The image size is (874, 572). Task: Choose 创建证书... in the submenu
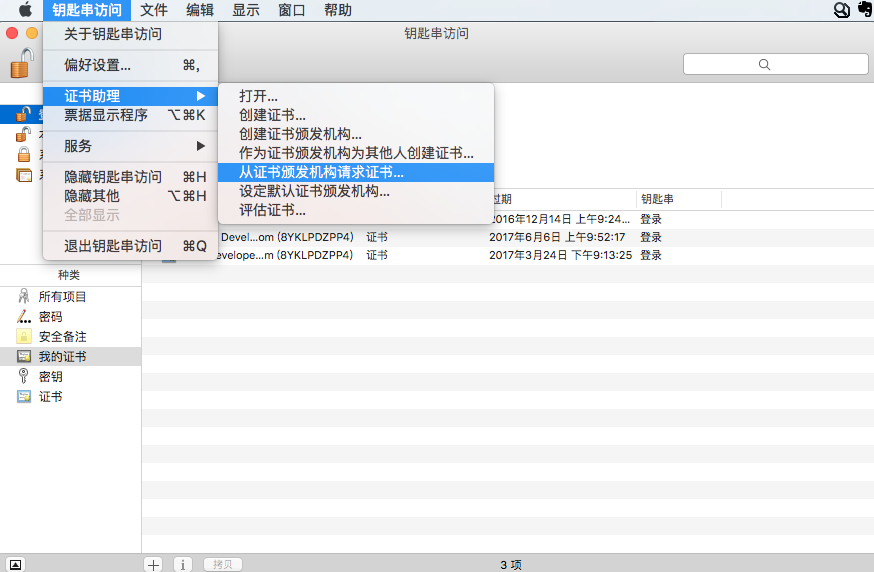click(x=356, y=115)
